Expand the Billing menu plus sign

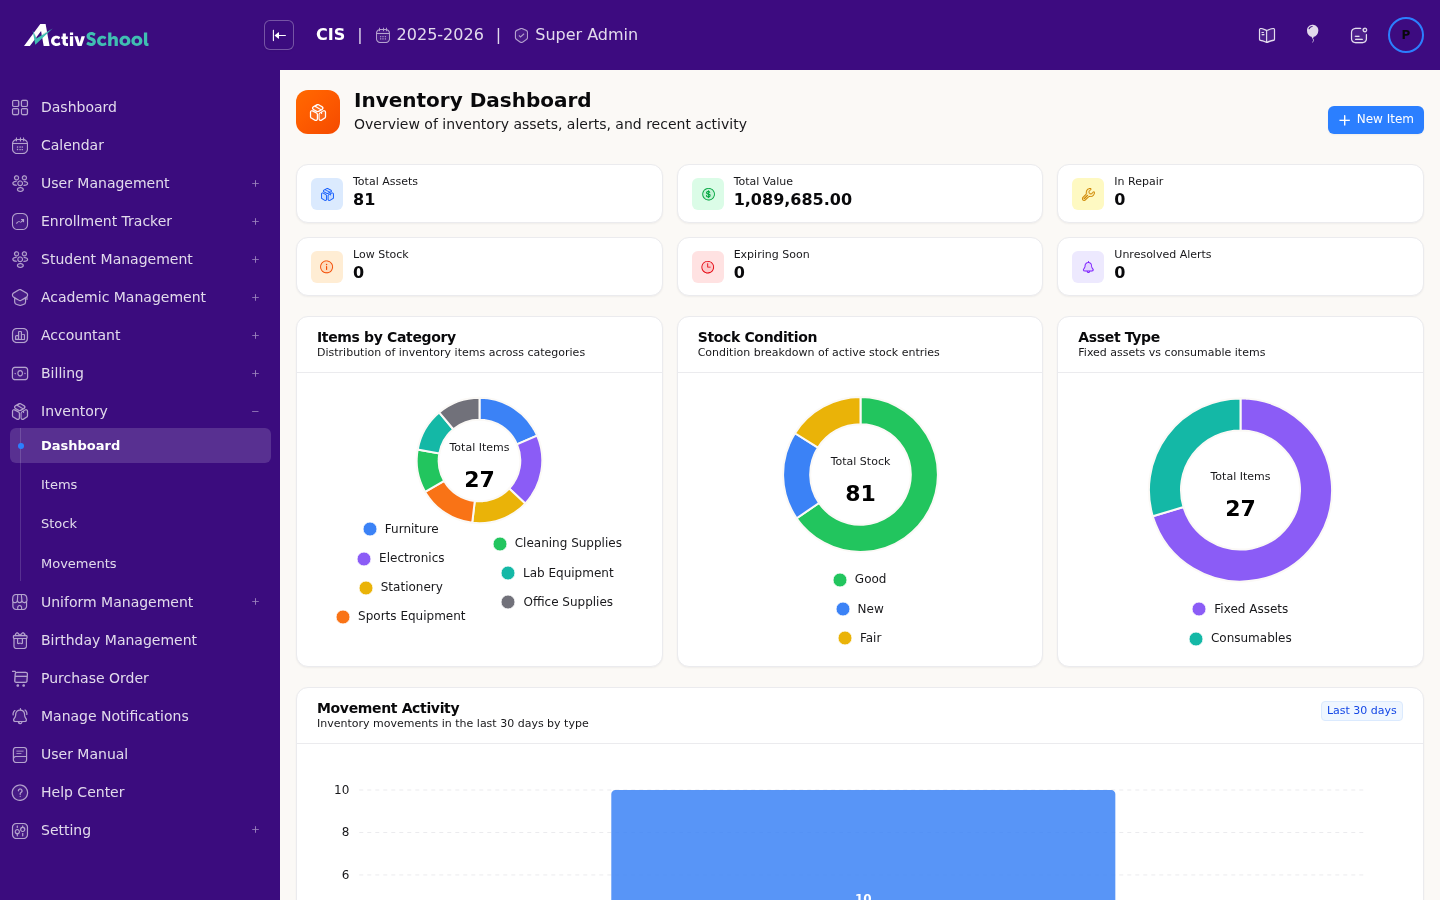pos(255,373)
